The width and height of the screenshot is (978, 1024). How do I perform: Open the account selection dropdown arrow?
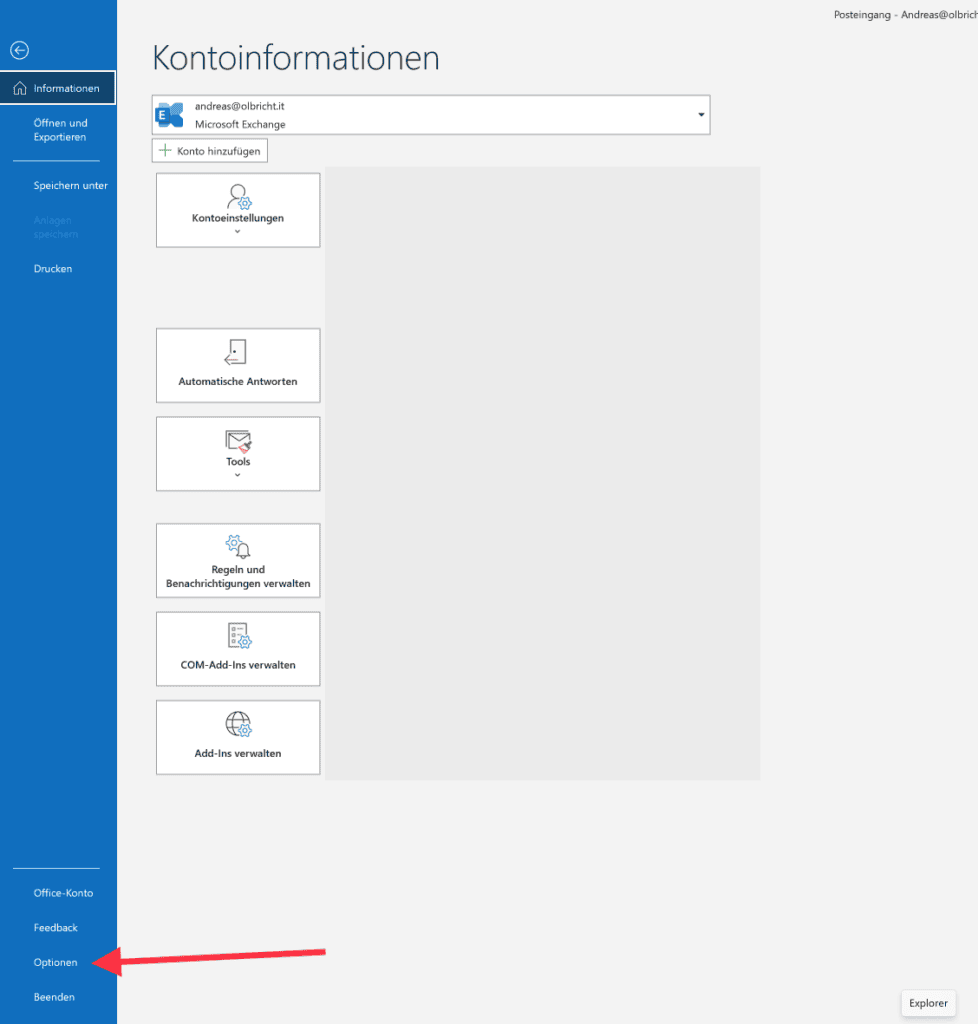[701, 115]
